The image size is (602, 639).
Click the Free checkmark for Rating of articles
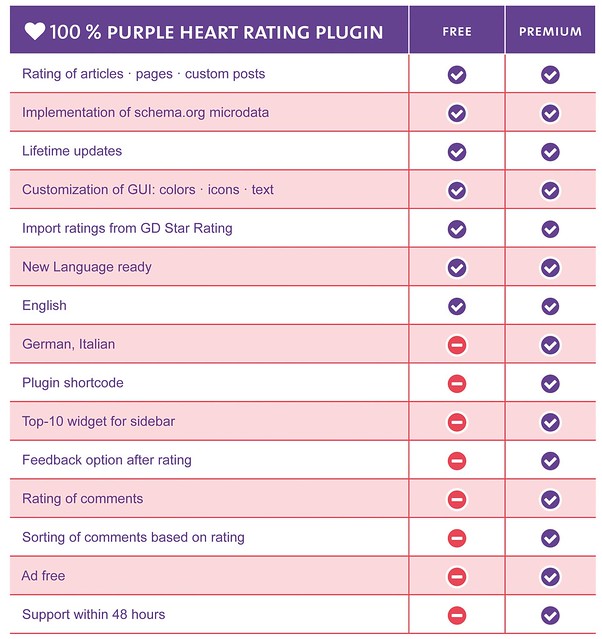456,75
